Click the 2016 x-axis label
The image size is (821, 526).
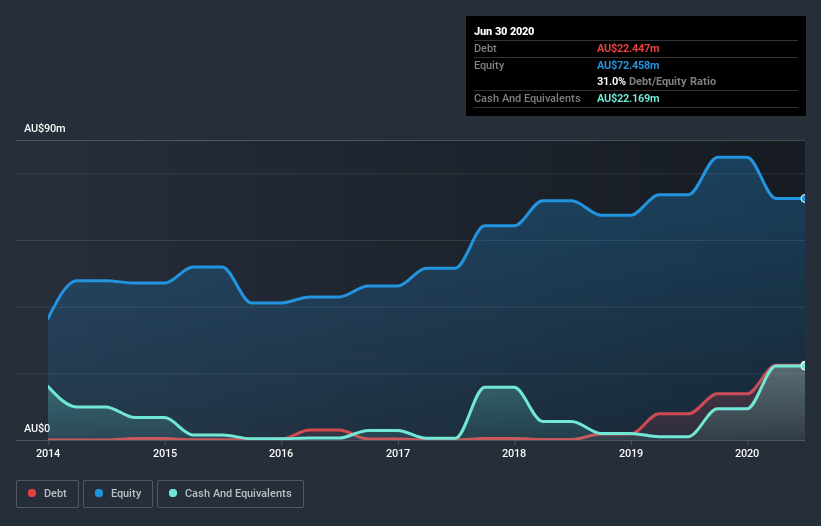(x=281, y=453)
